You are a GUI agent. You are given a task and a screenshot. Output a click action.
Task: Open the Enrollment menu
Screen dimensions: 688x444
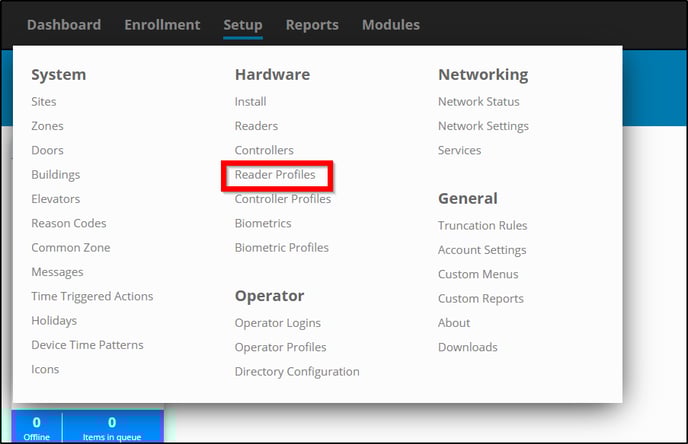pyautogui.click(x=162, y=25)
